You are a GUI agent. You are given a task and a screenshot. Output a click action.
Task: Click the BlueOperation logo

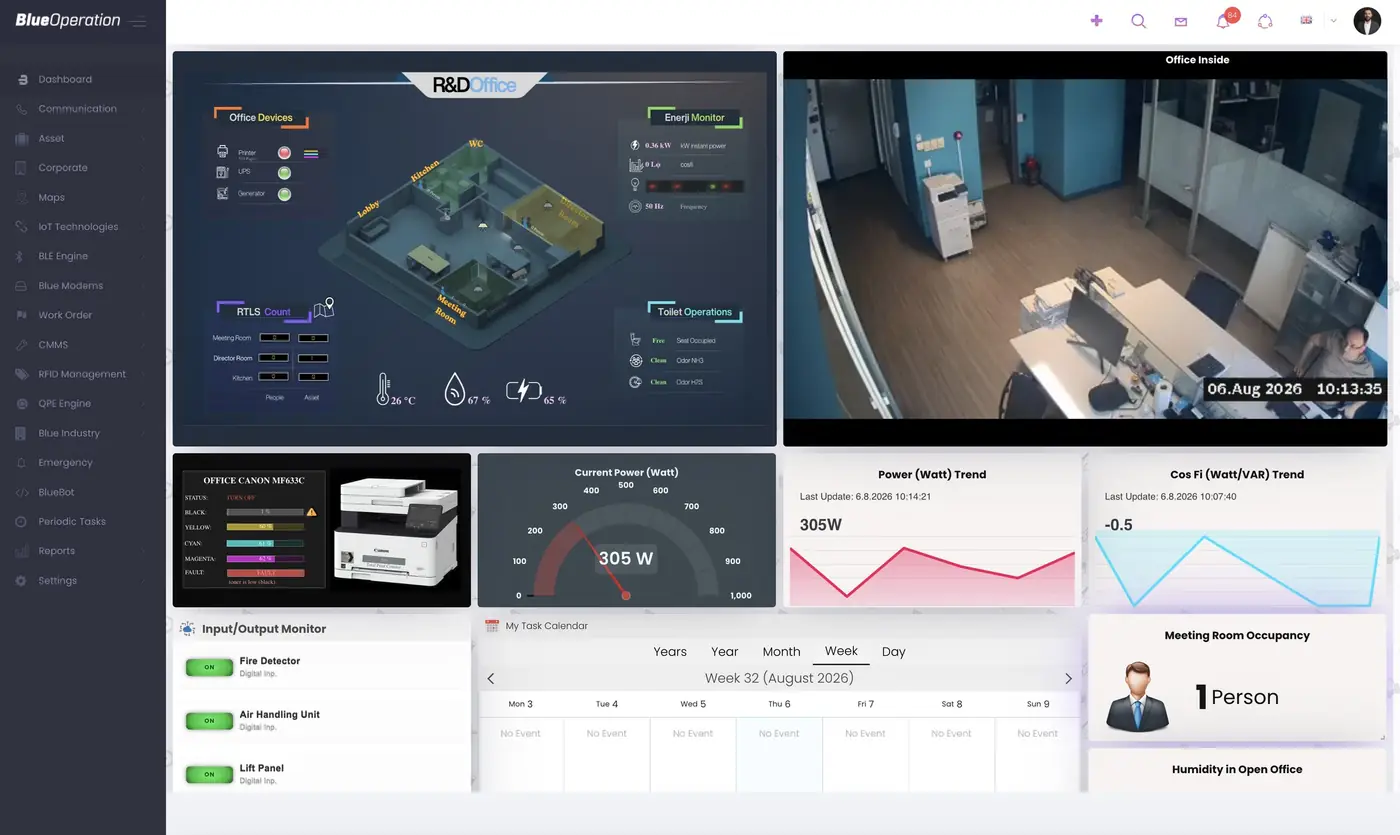(x=68, y=20)
